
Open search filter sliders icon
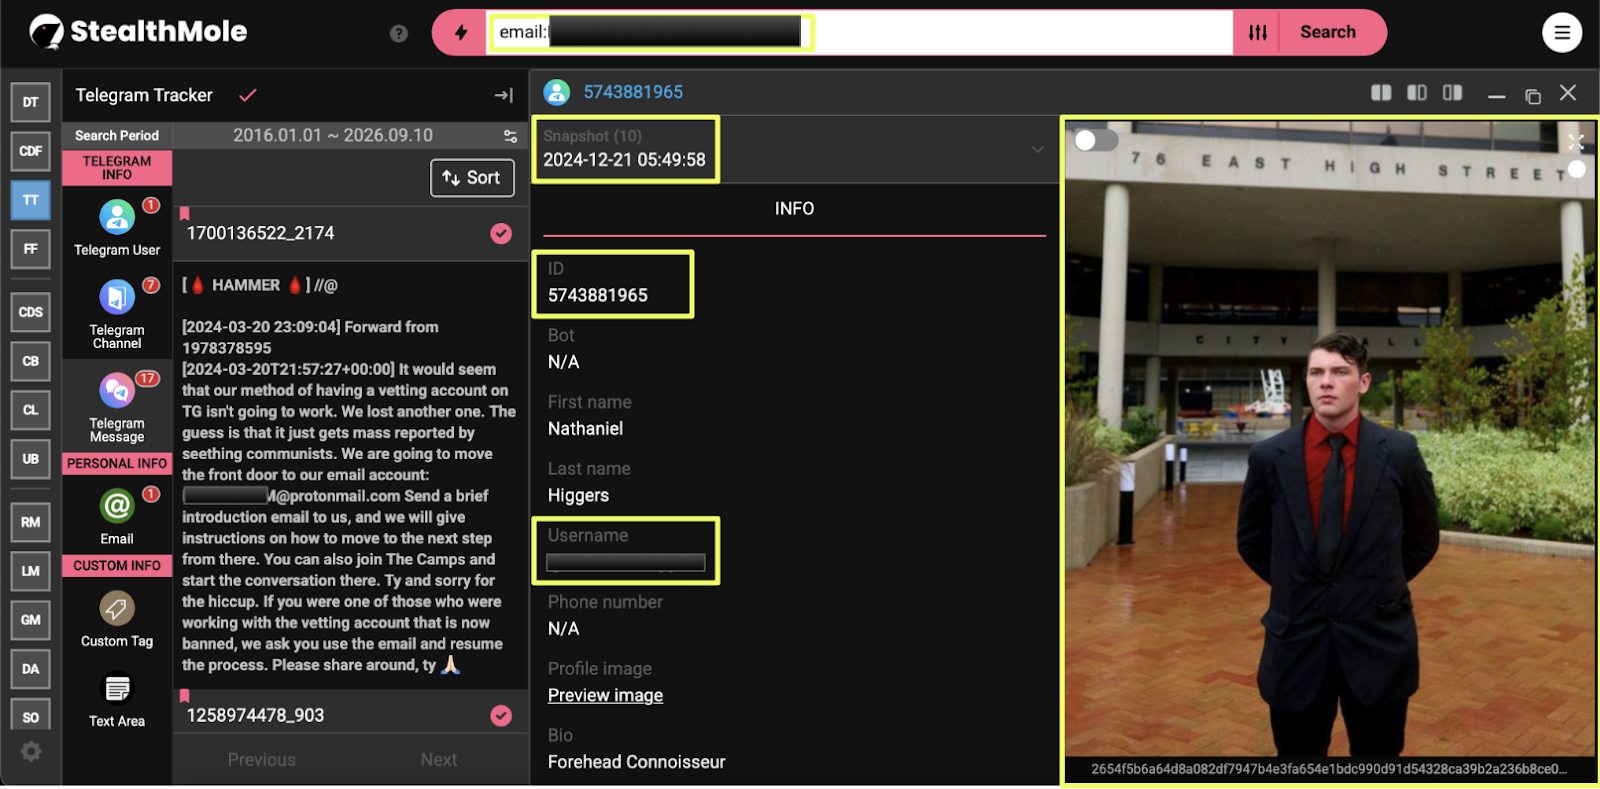[1258, 32]
